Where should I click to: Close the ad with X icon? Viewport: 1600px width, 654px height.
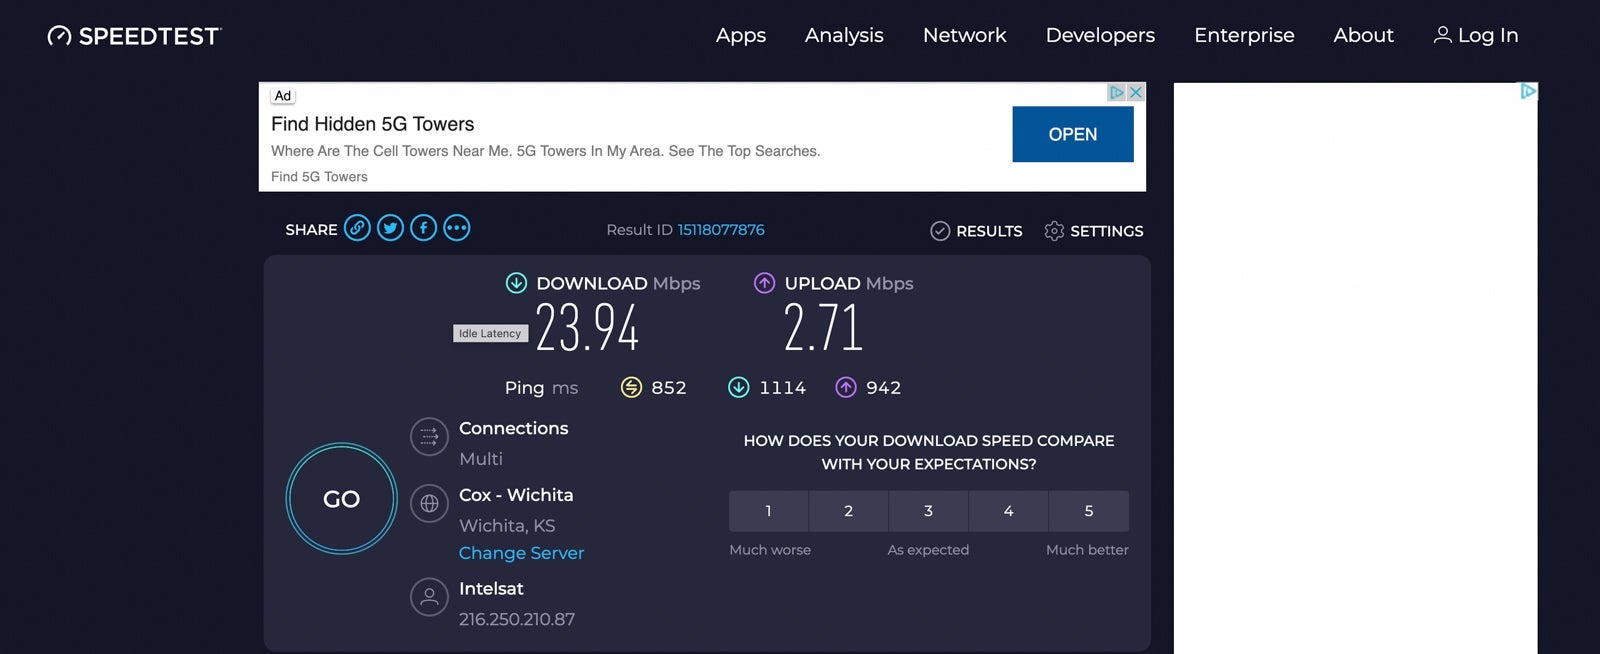coord(1136,92)
